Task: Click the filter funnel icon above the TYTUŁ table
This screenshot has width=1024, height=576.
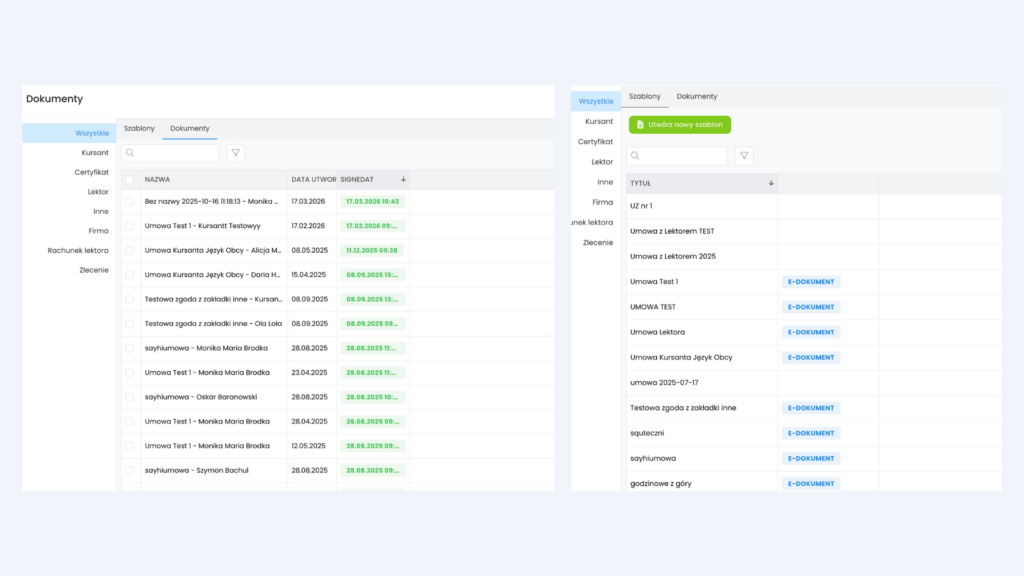Action: (744, 156)
